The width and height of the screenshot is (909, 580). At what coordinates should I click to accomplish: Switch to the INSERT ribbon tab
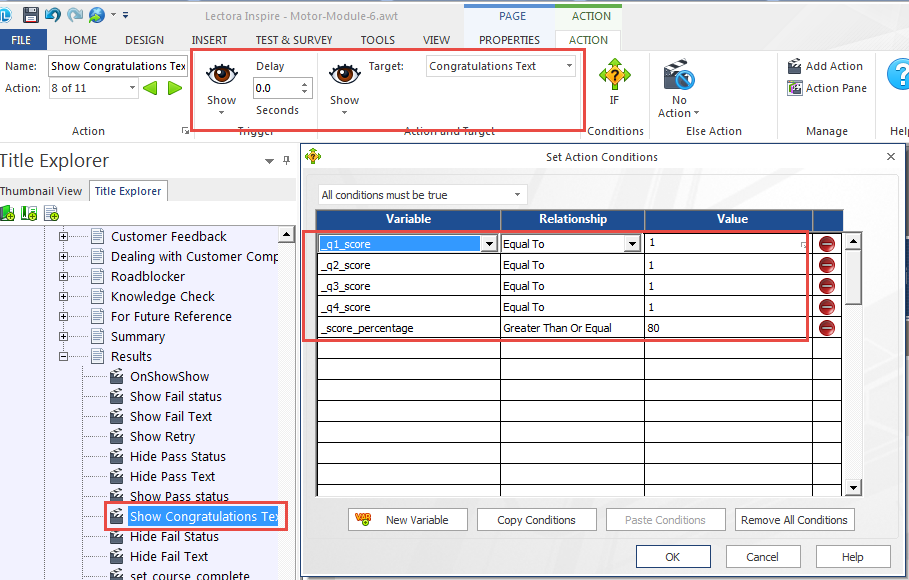(x=209, y=40)
